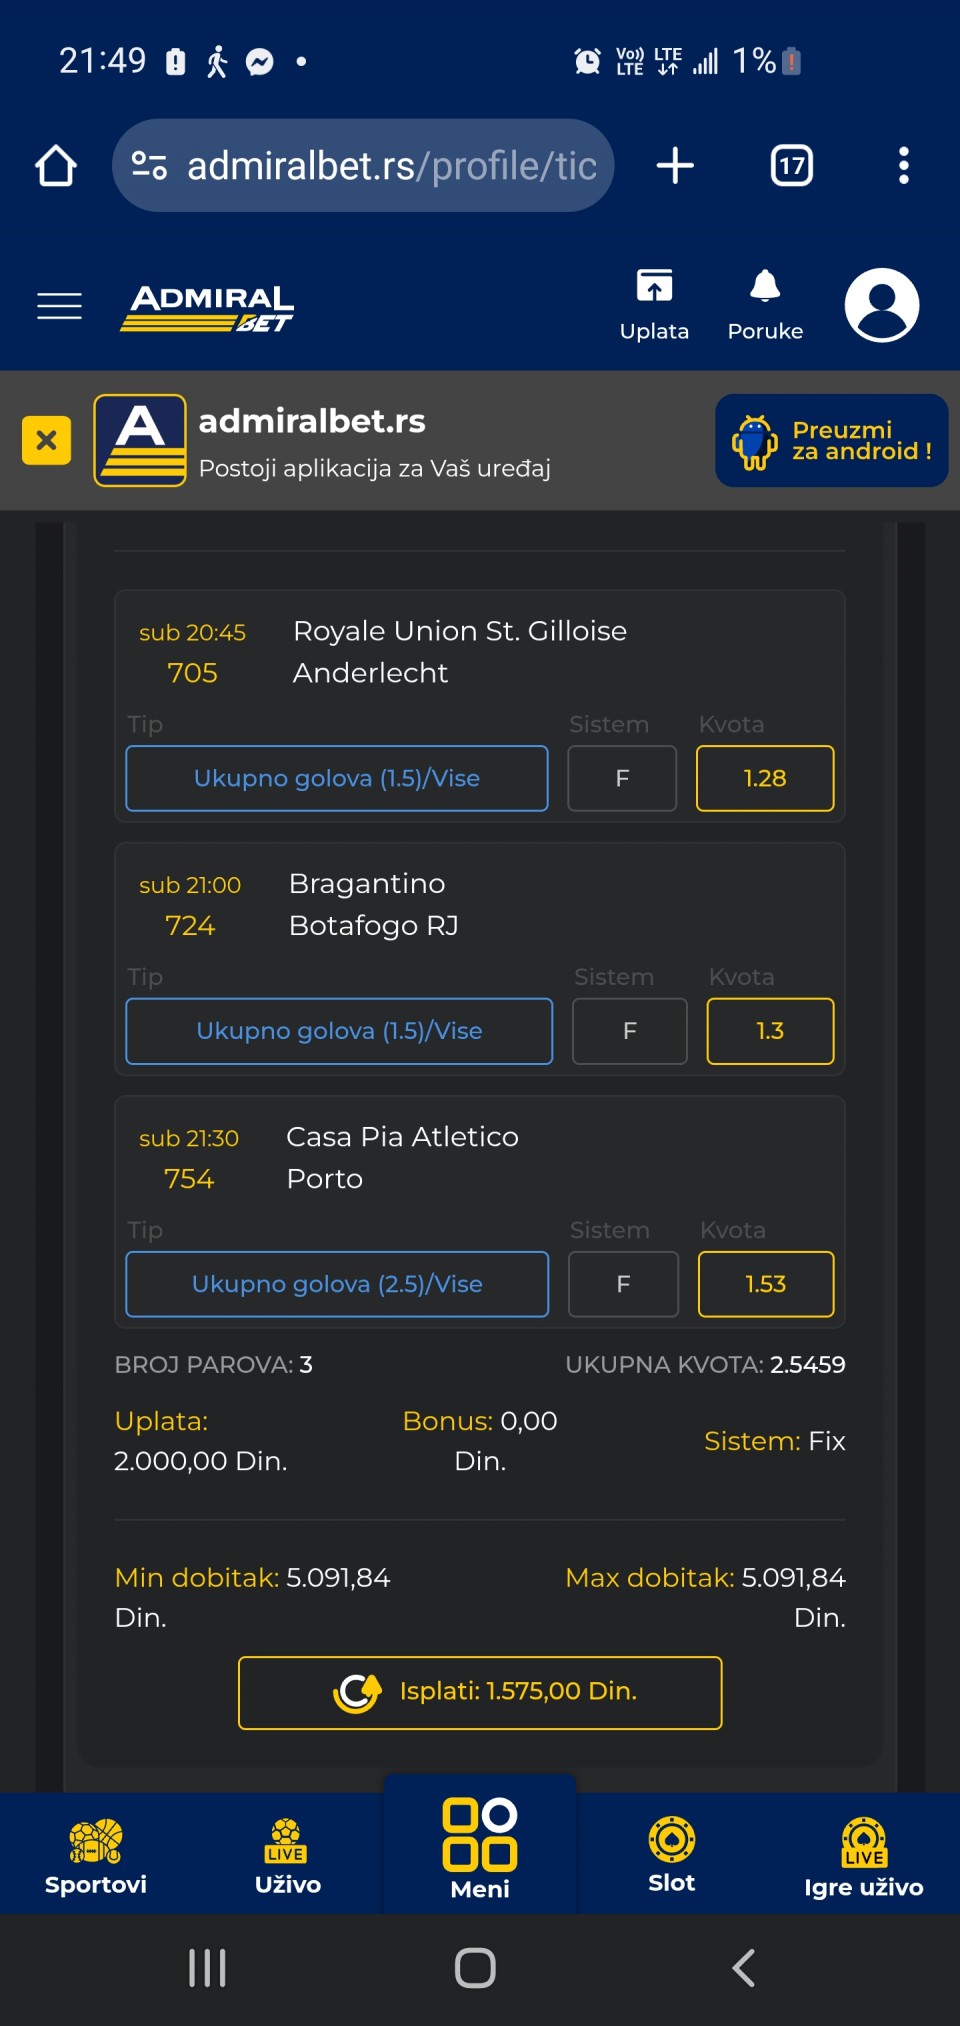960x2026 pixels.
Task: Open browser three-dot options menu
Action: click(x=903, y=166)
